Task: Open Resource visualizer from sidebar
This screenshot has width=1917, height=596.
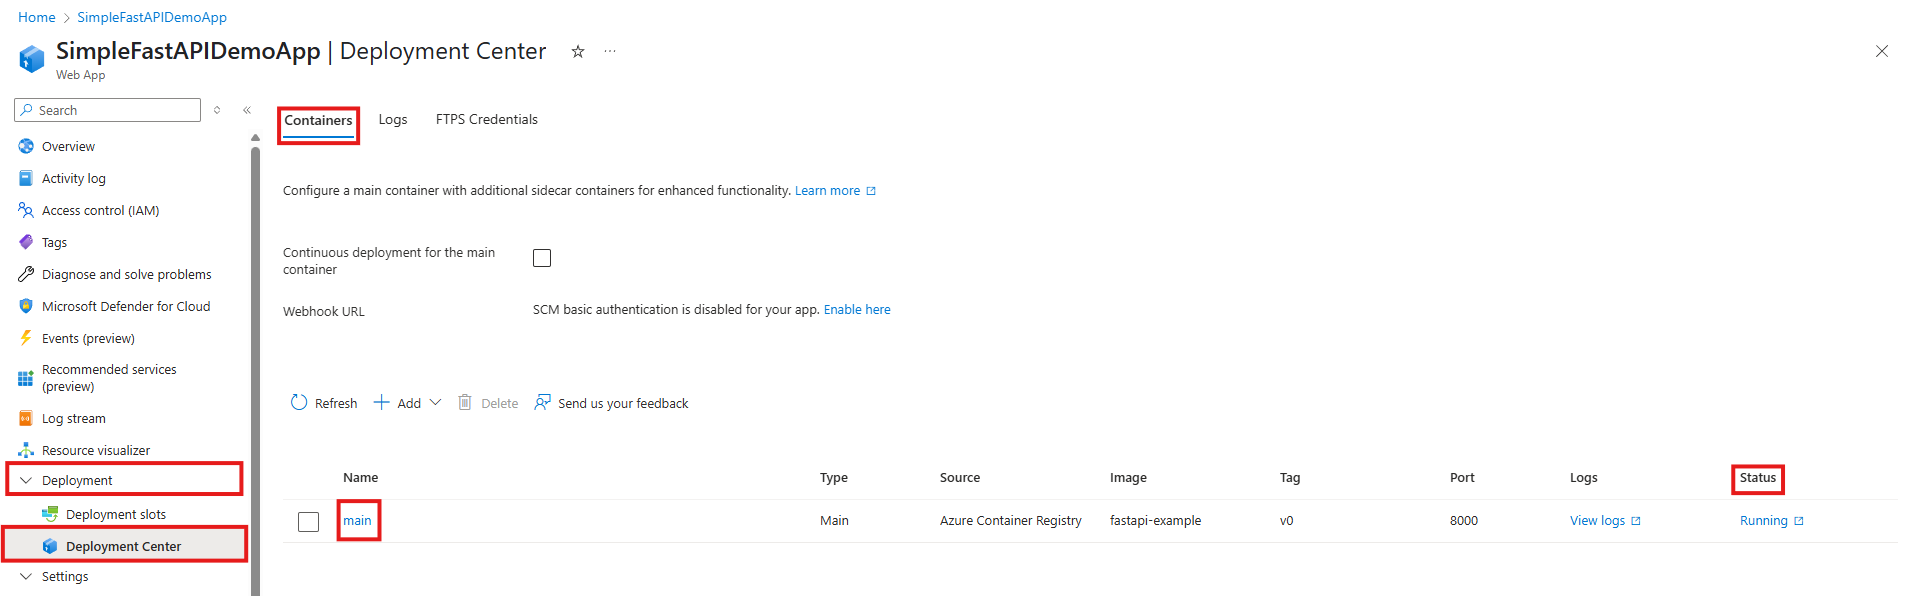Action: pos(95,451)
